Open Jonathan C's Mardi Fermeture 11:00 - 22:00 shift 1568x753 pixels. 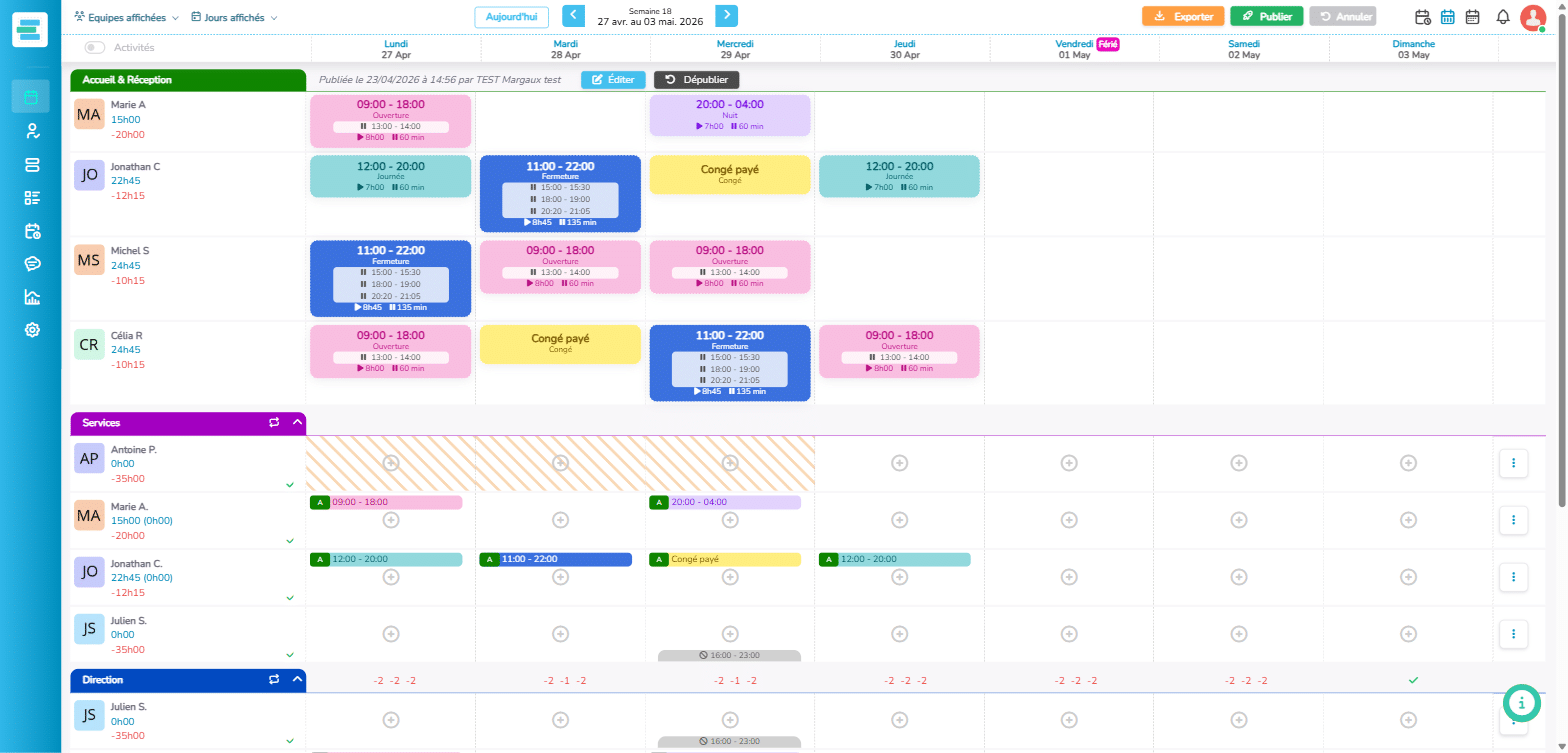click(560, 194)
